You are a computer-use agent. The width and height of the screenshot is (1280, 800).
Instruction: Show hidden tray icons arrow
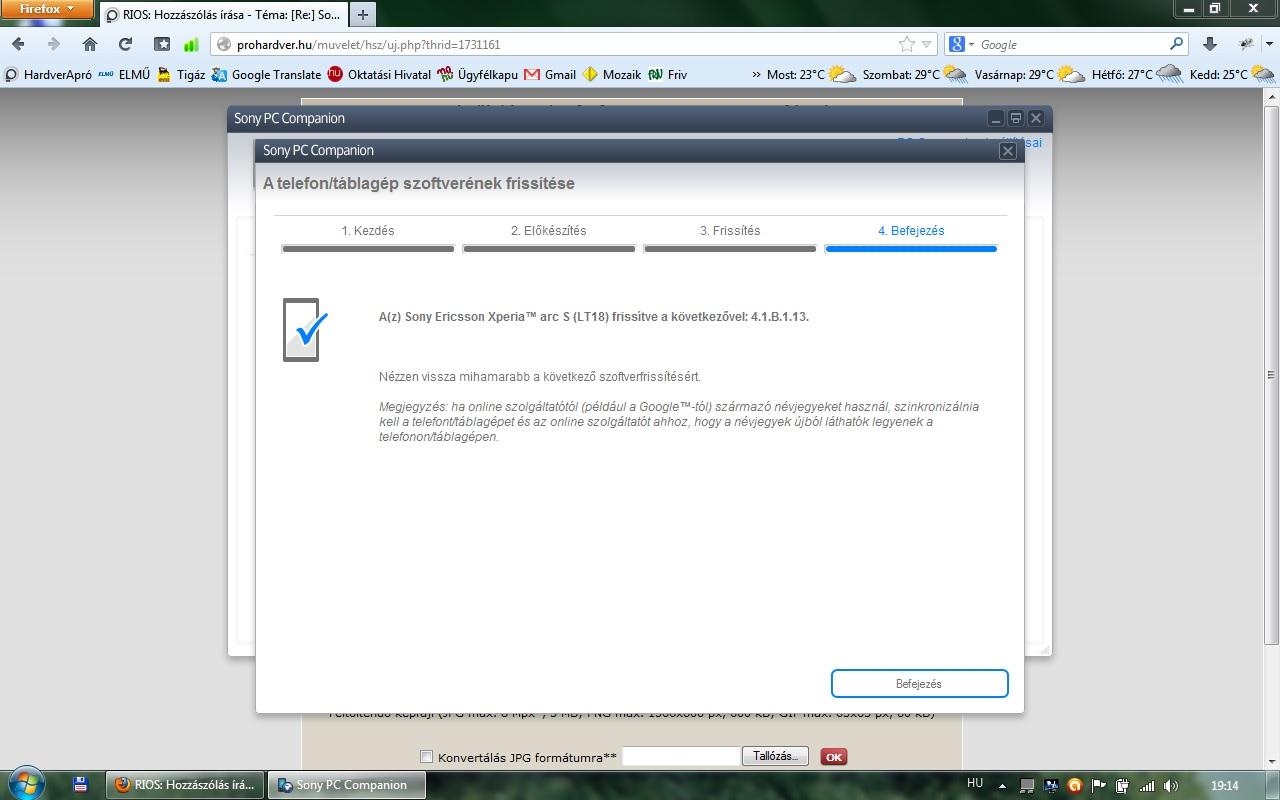click(x=1002, y=786)
